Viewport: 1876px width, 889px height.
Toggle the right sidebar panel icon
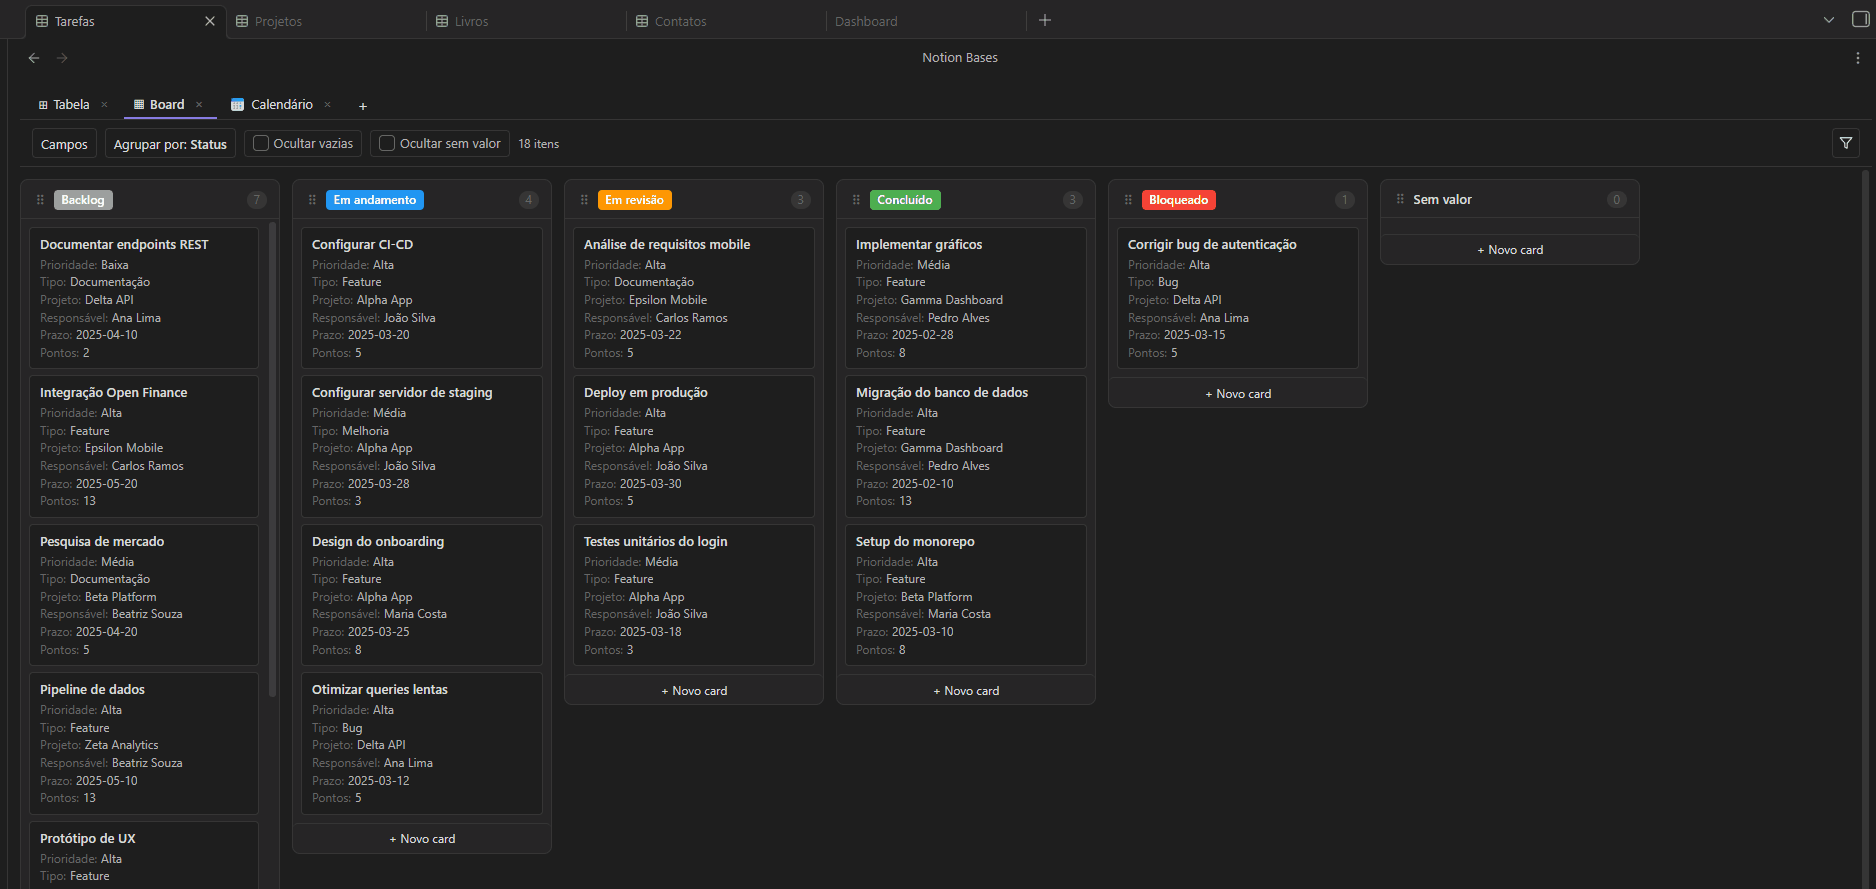click(x=1860, y=20)
